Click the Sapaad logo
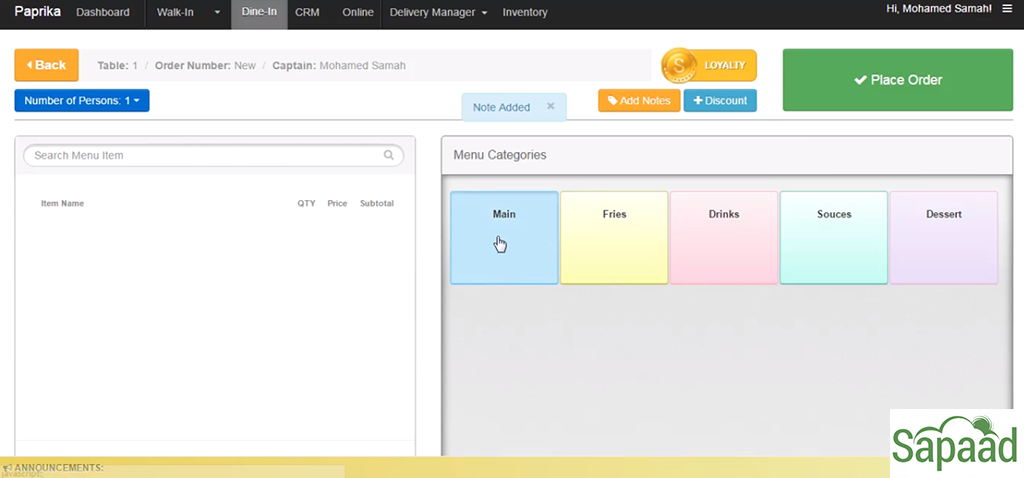The height and width of the screenshot is (478, 1024). (x=955, y=443)
